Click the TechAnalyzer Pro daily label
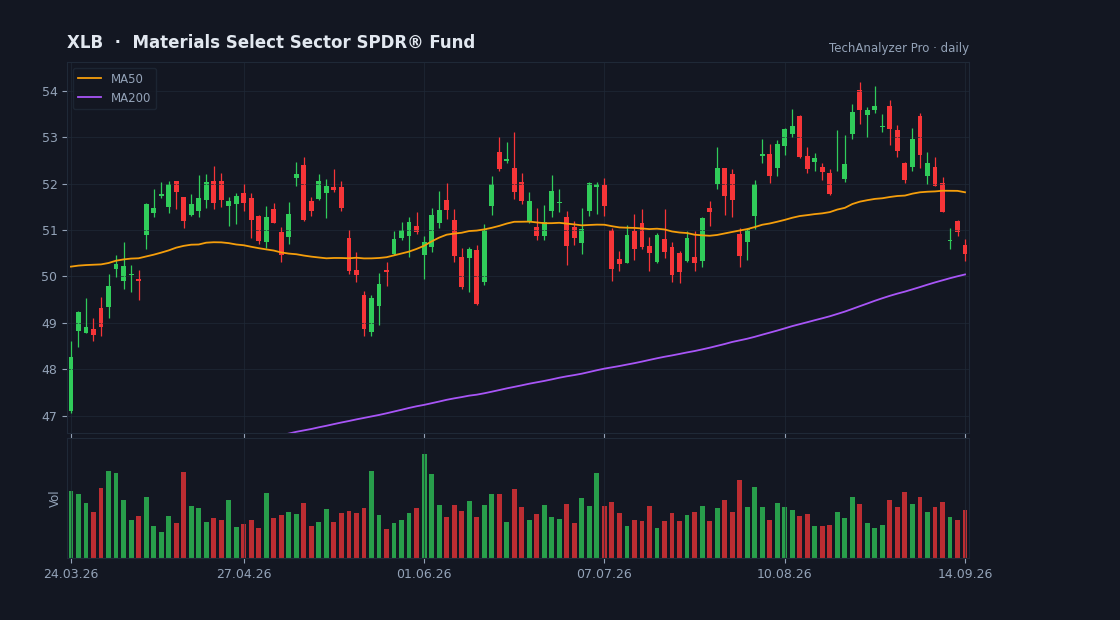 [899, 48]
